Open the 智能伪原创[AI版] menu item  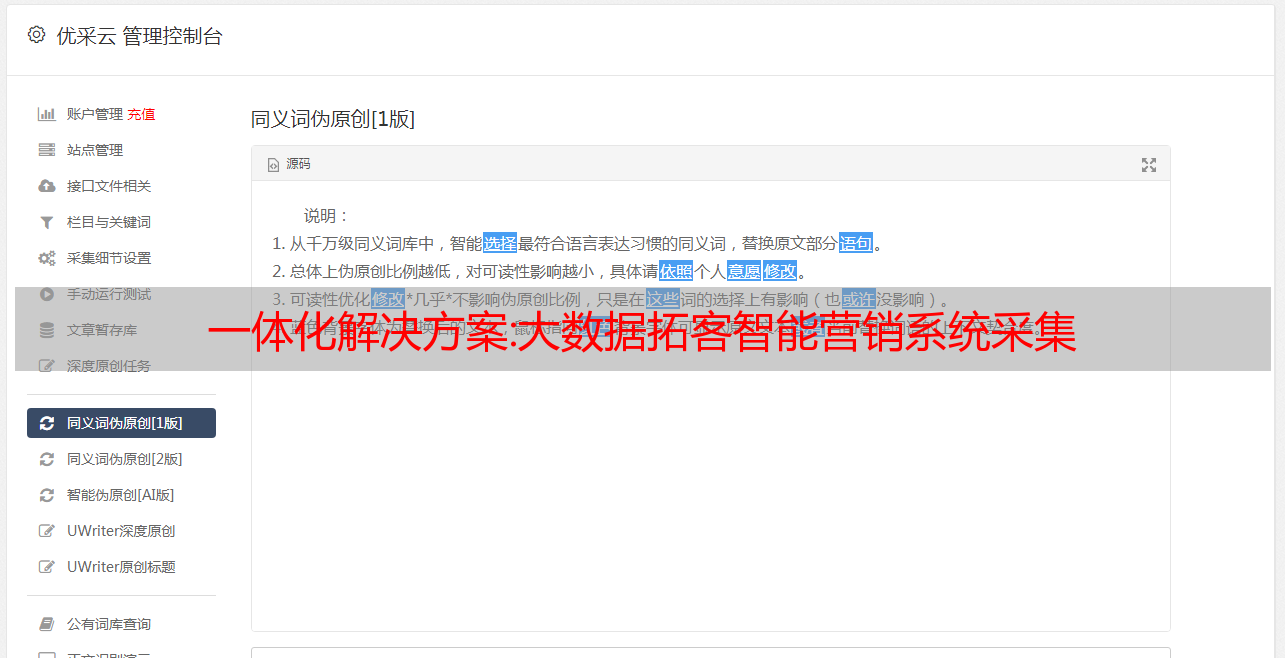[x=121, y=495]
